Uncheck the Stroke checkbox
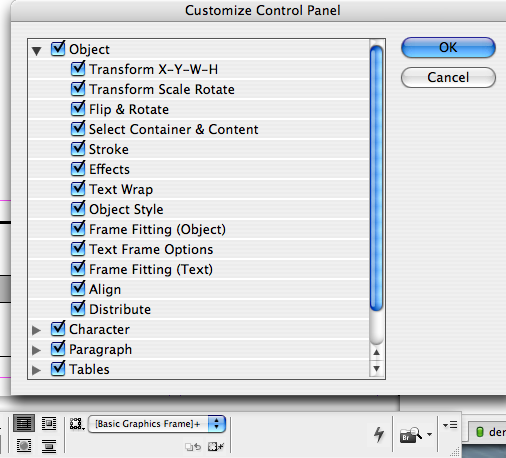 (x=78, y=149)
